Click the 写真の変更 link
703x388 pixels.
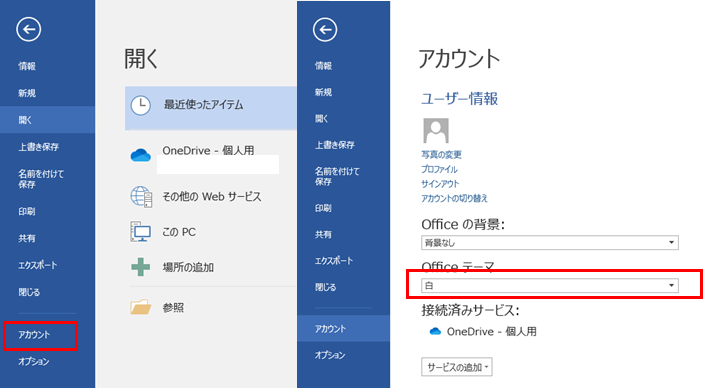click(x=441, y=155)
